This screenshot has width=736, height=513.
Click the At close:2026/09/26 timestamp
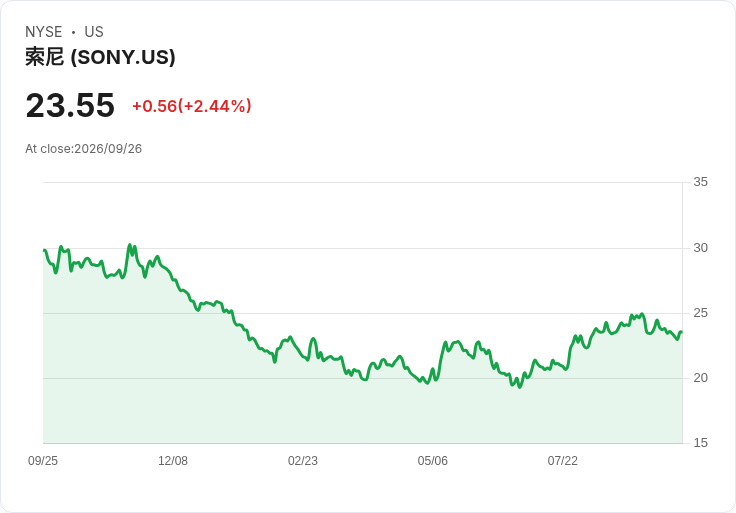pos(84,149)
